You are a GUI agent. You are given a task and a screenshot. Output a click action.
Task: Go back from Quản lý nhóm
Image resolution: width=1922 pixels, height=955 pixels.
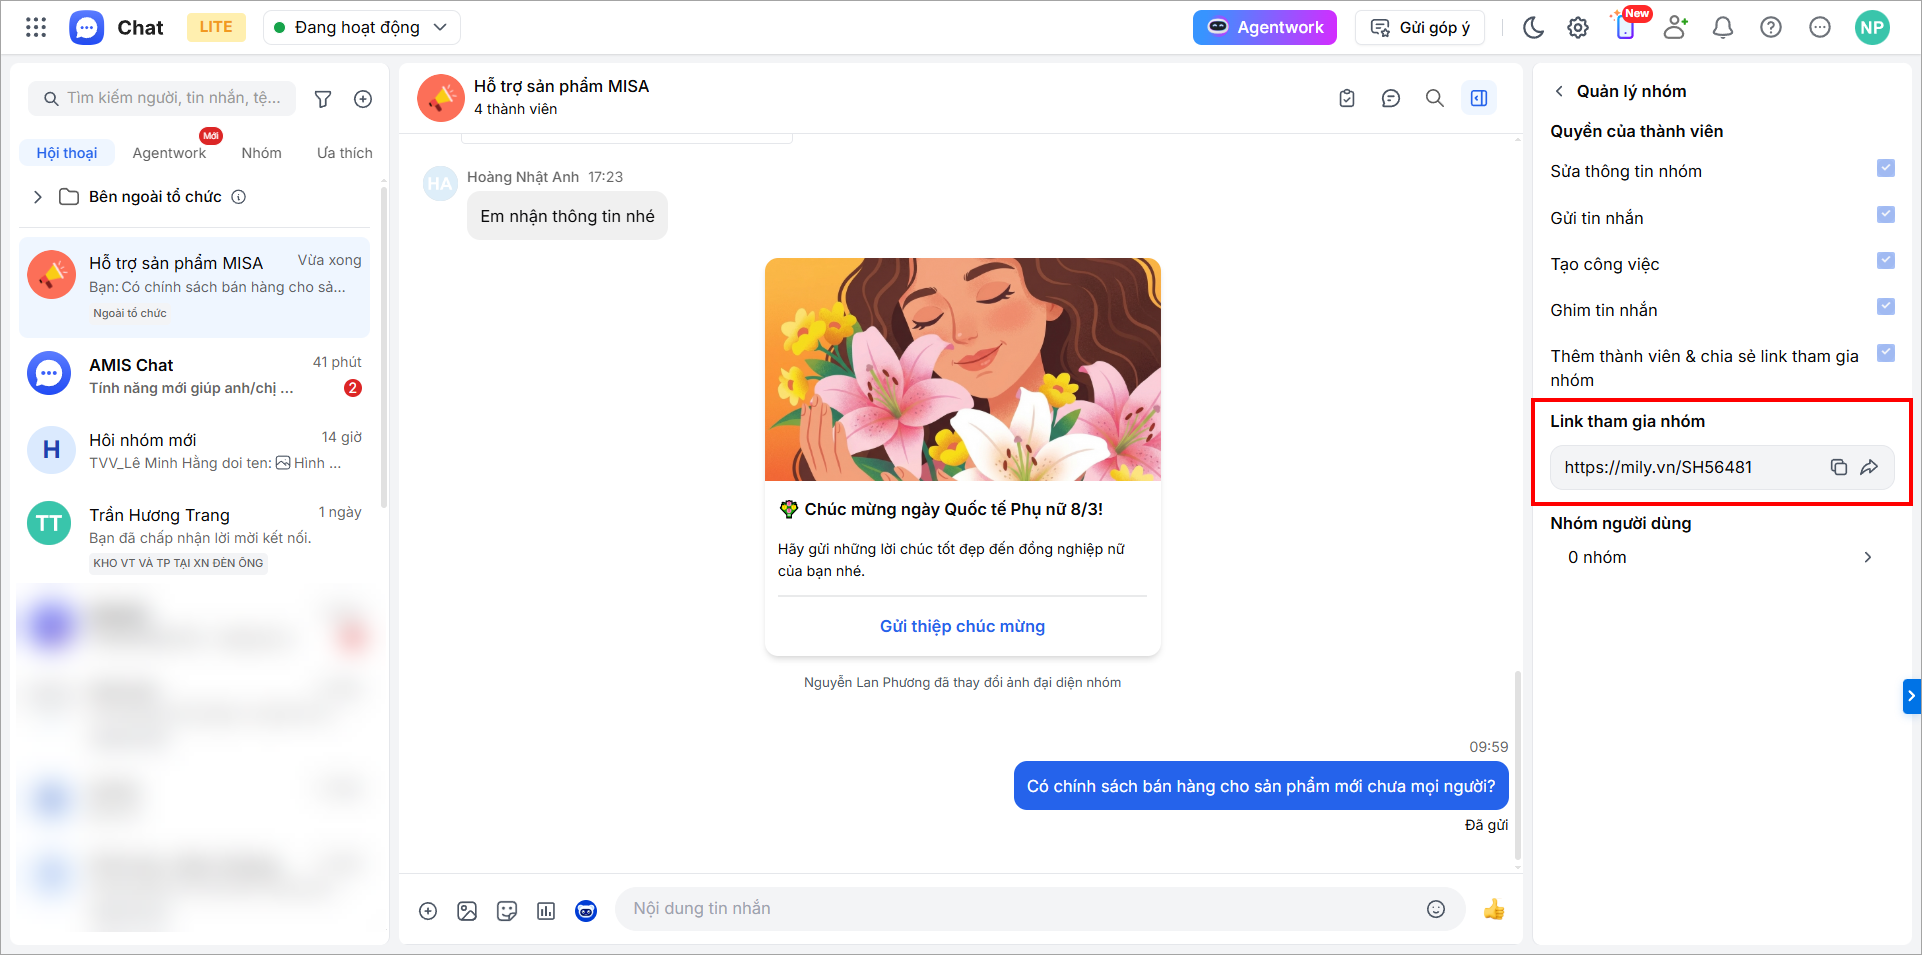pos(1559,91)
